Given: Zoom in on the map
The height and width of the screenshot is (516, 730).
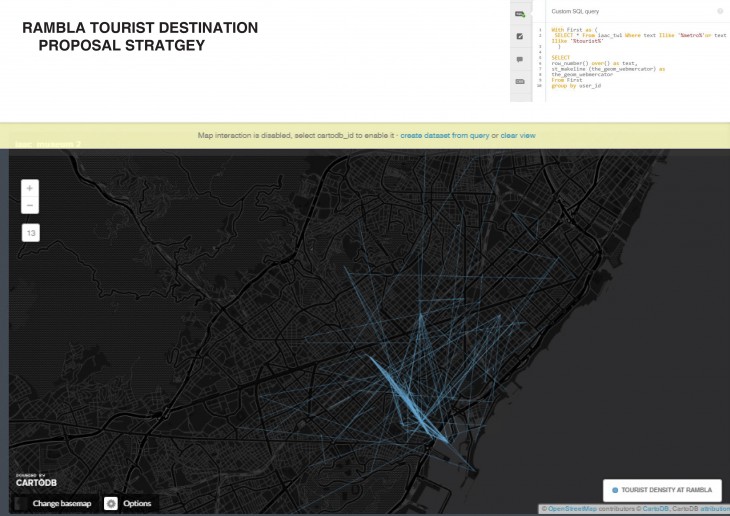Looking at the screenshot, I should 30,188.
